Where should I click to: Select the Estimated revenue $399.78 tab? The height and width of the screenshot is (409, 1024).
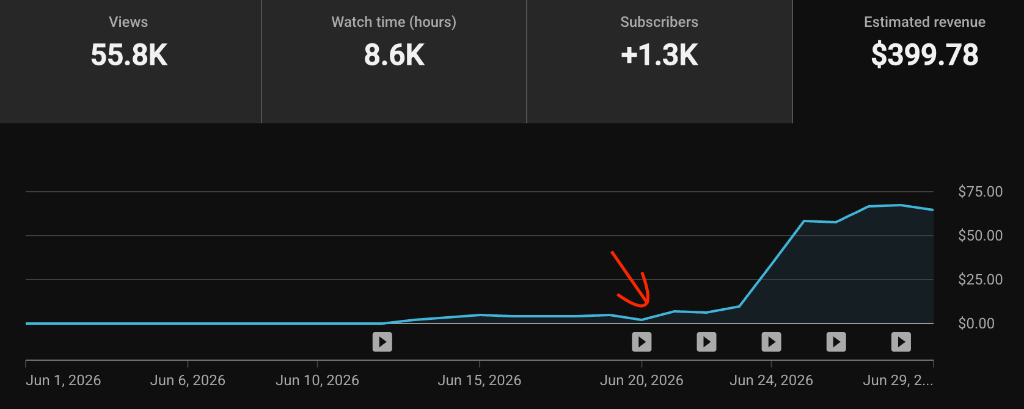point(908,61)
